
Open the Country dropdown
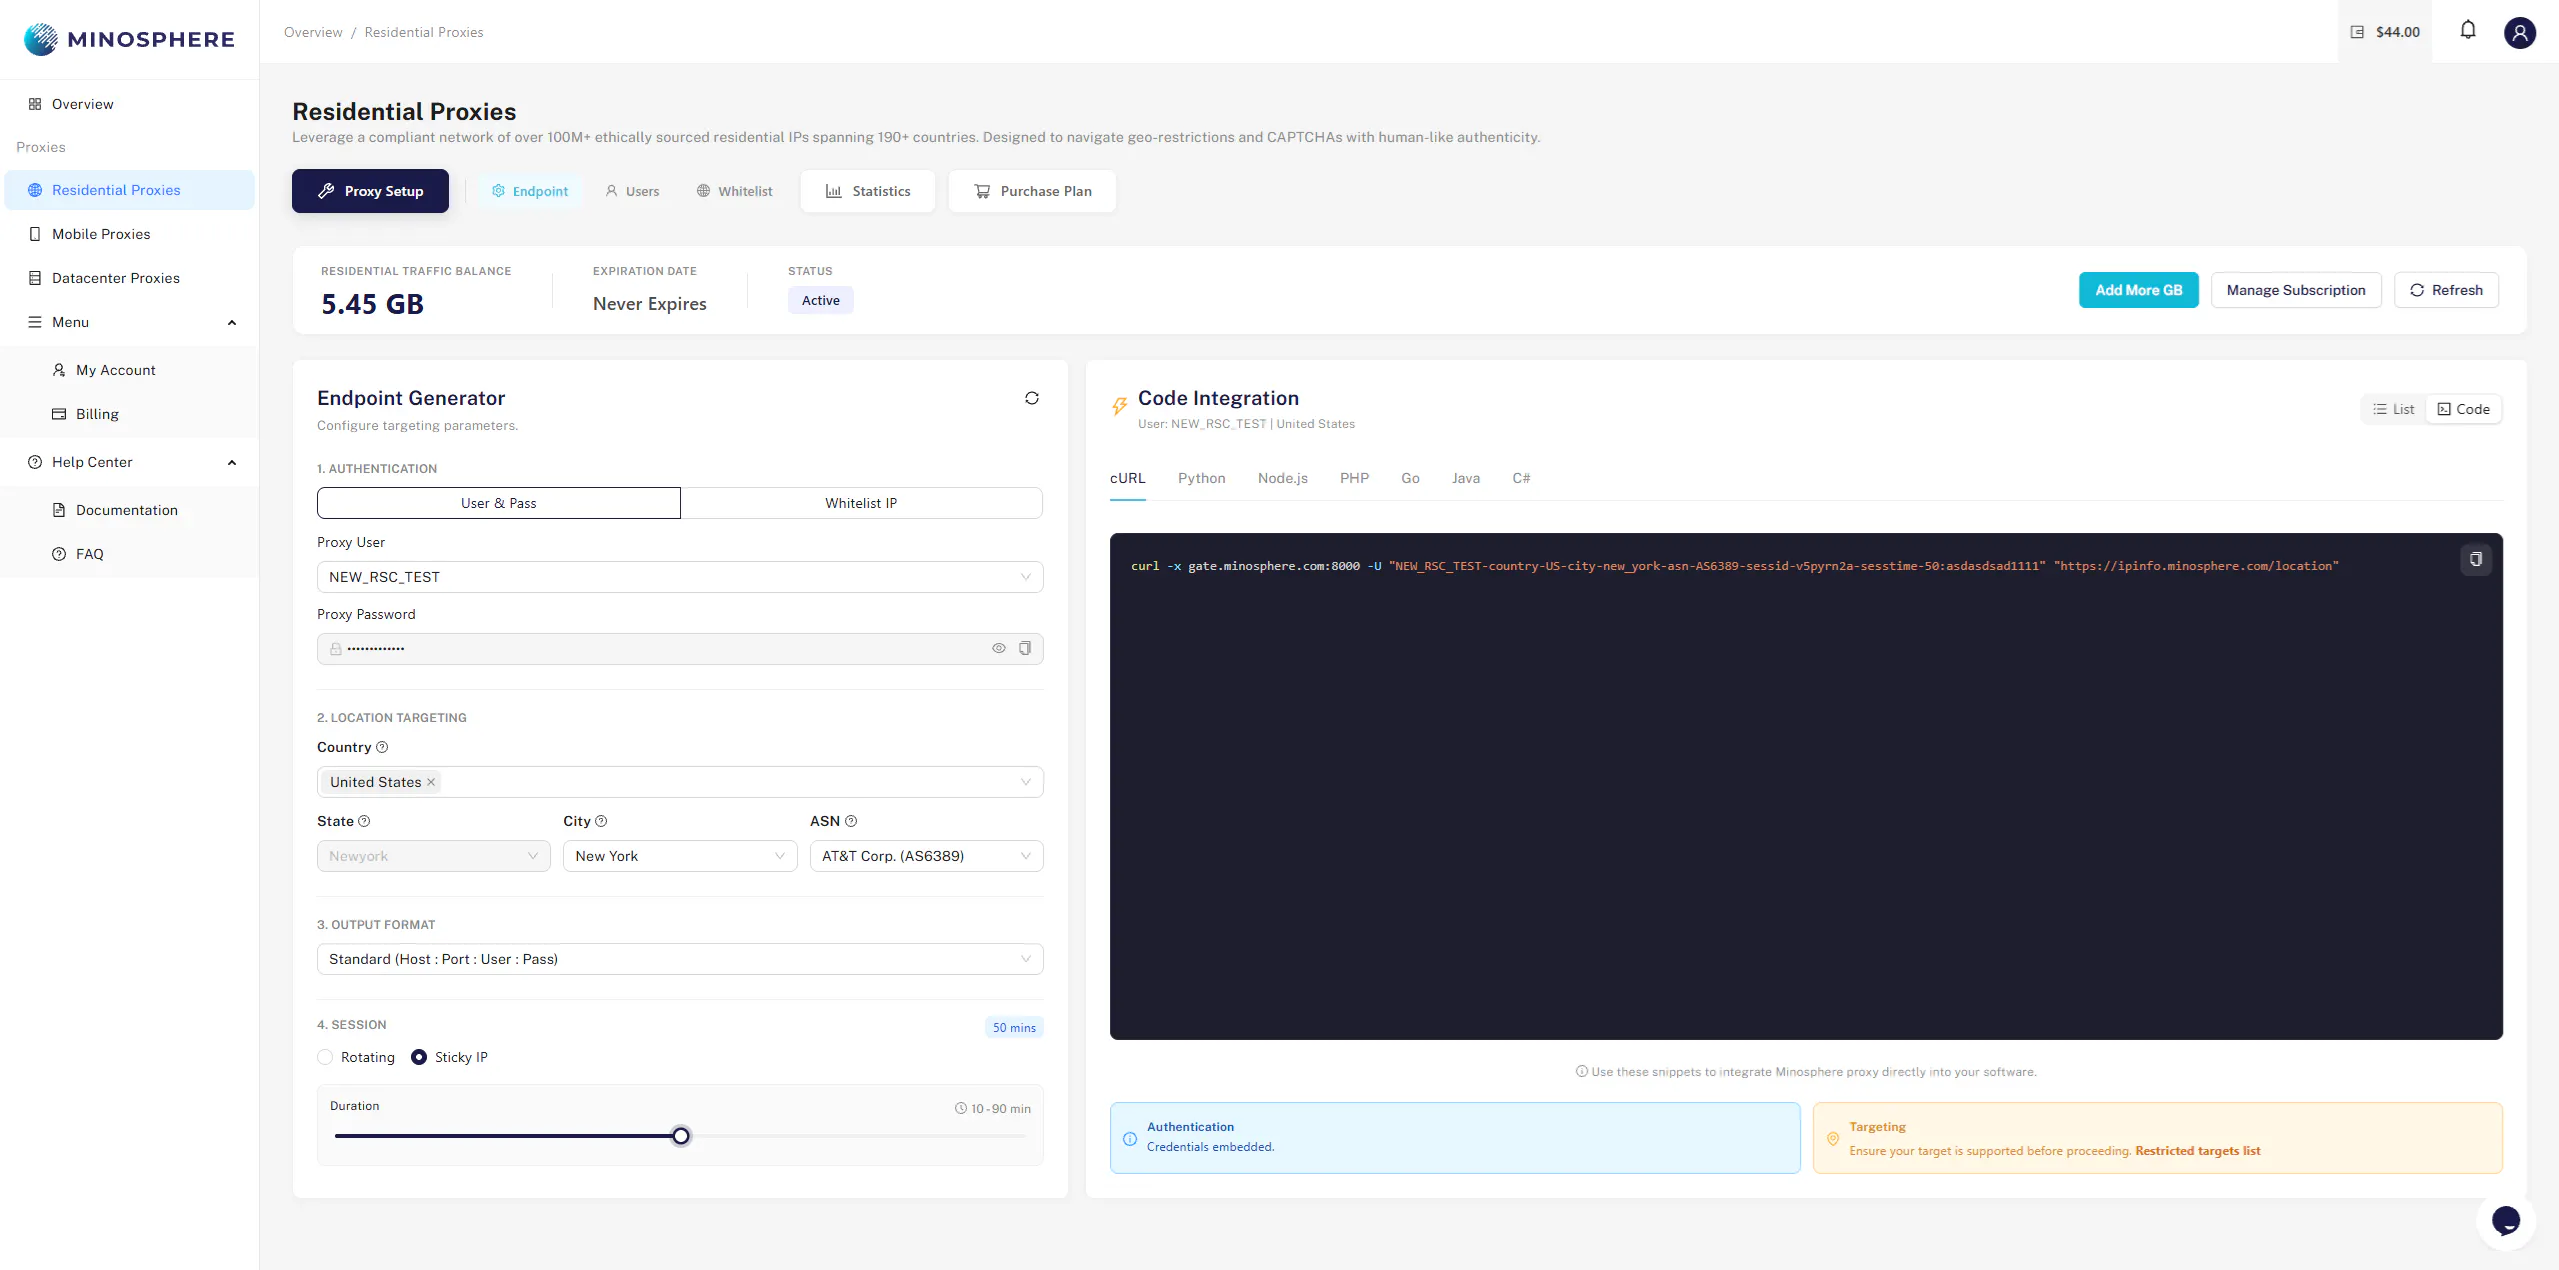(x=680, y=782)
